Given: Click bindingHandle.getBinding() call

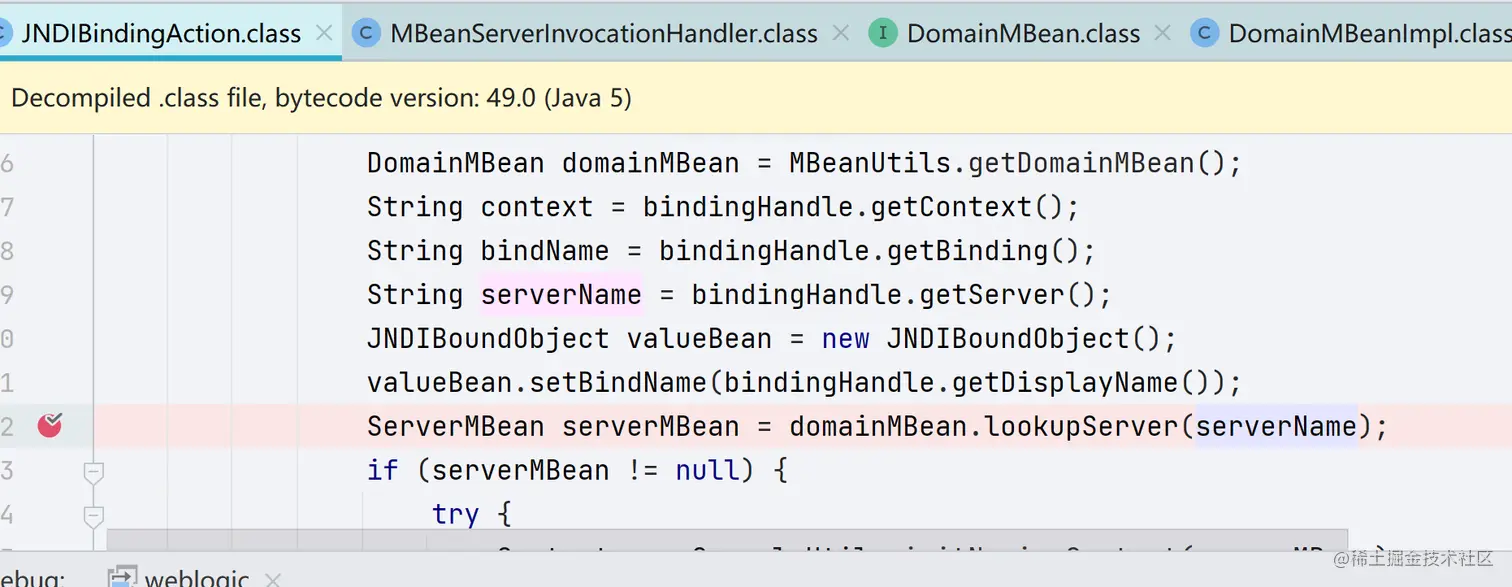Looking at the screenshot, I should coord(868,251).
